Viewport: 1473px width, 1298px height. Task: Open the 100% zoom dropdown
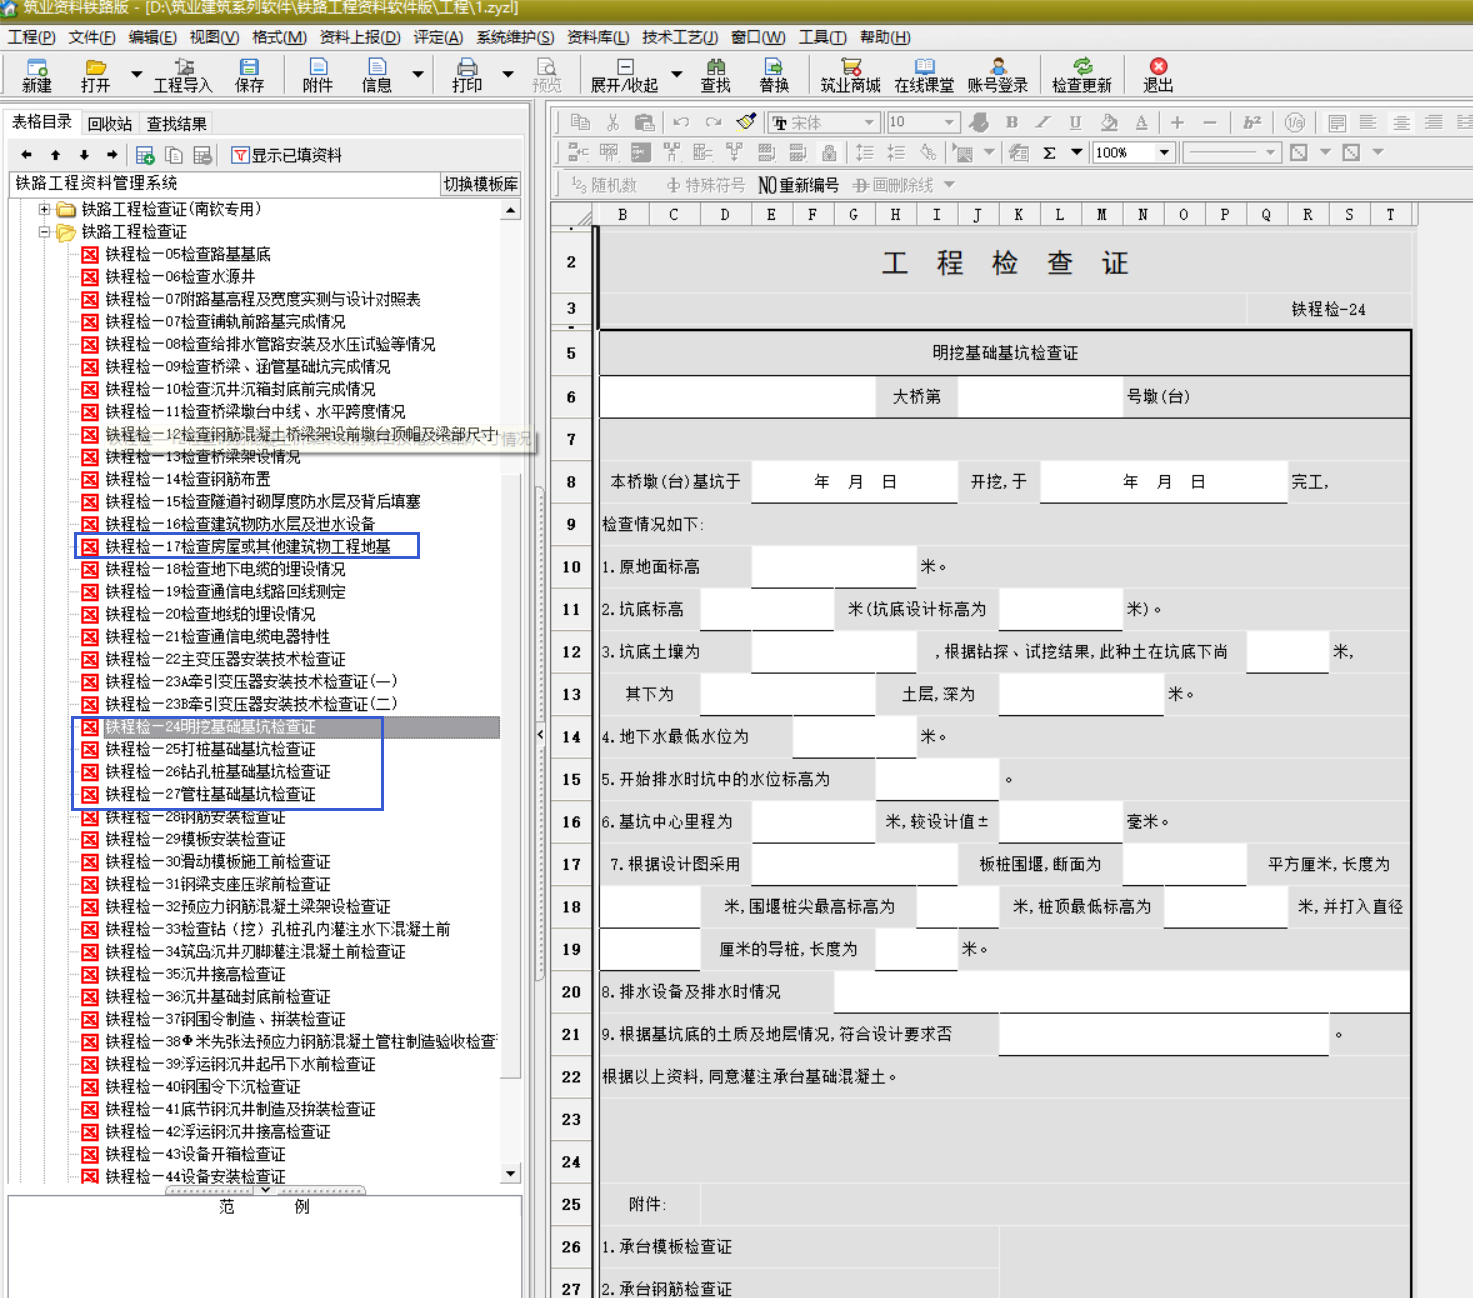(1164, 152)
